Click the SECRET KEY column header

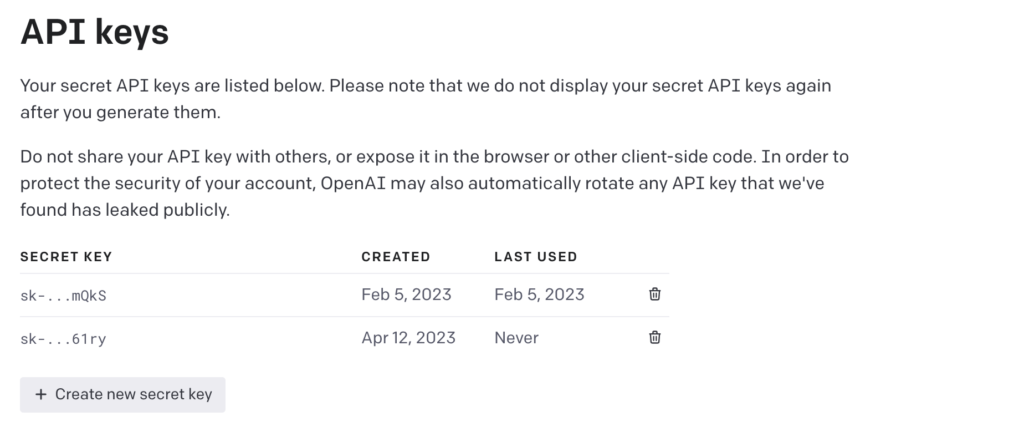[66, 257]
